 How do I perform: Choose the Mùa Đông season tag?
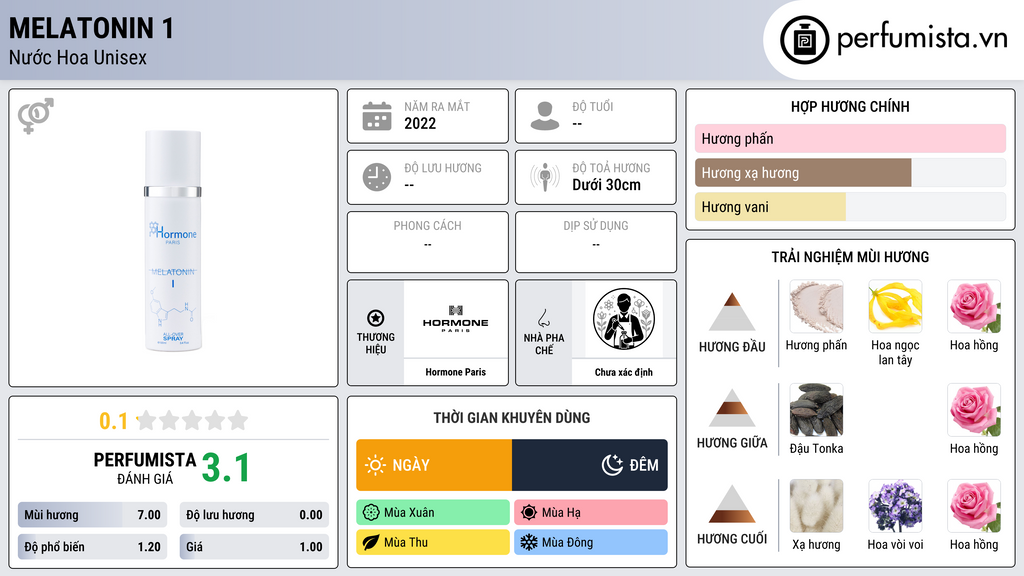click(x=591, y=542)
